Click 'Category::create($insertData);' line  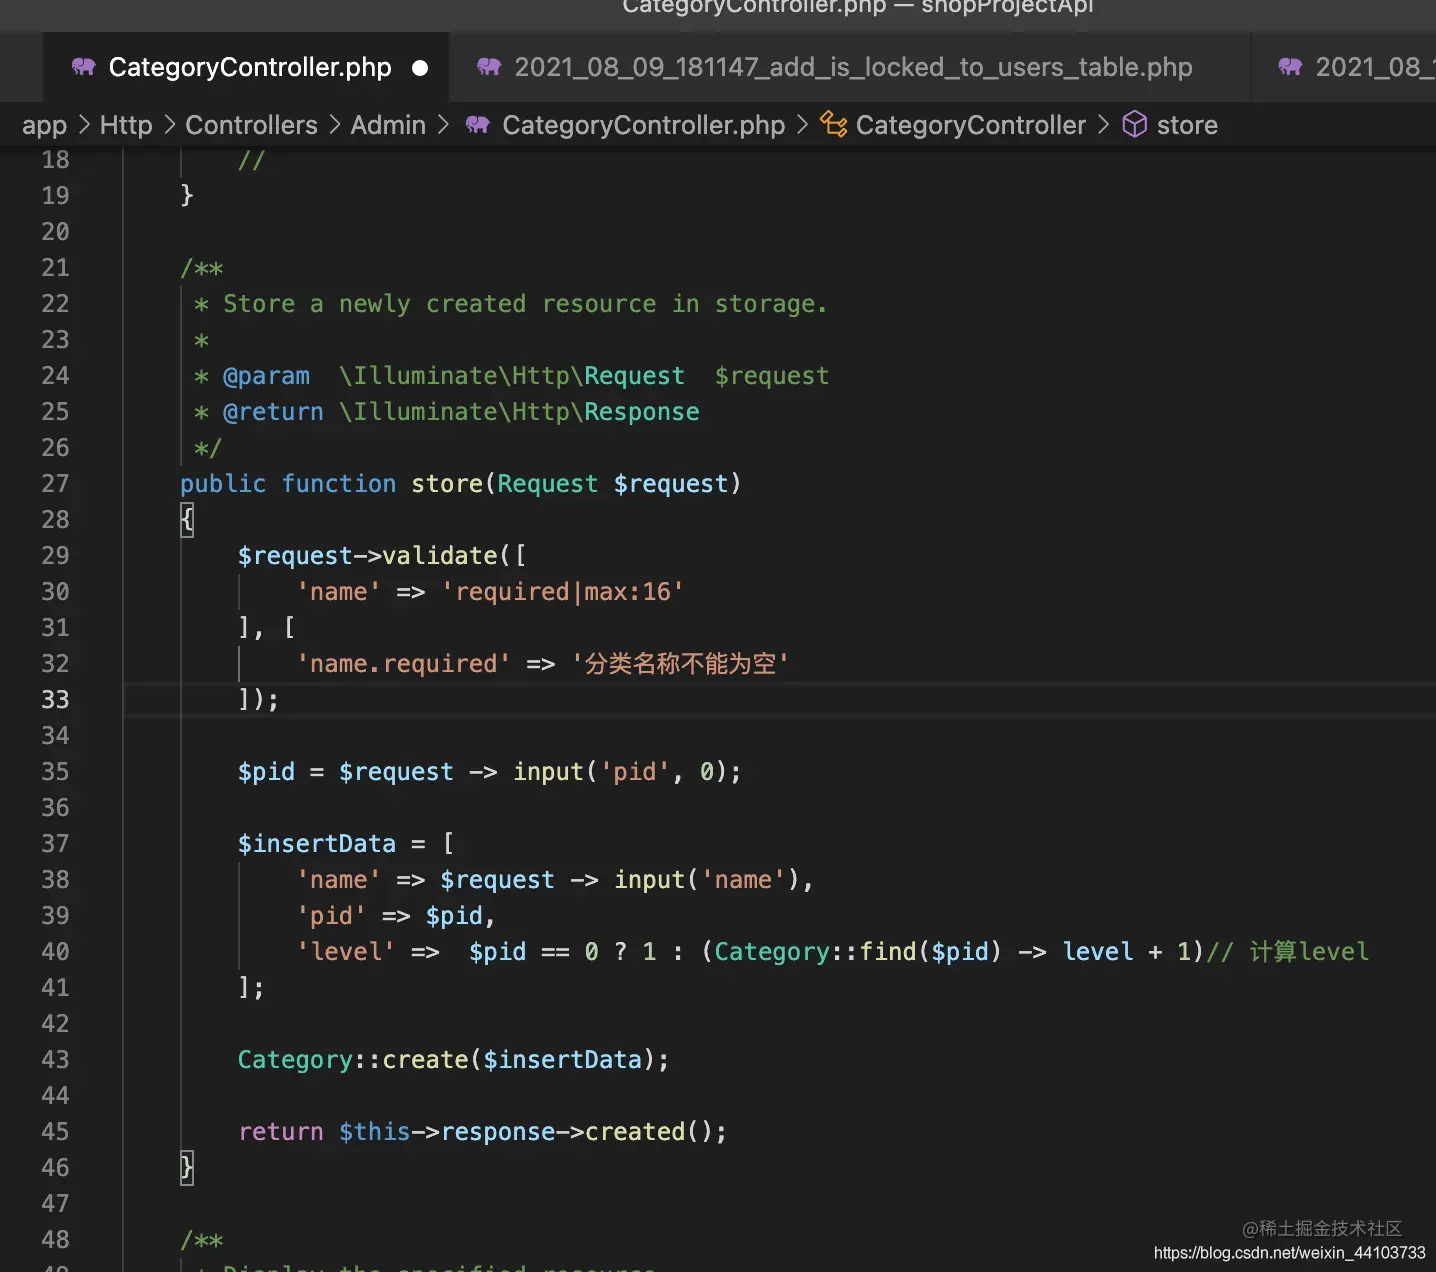(453, 1060)
